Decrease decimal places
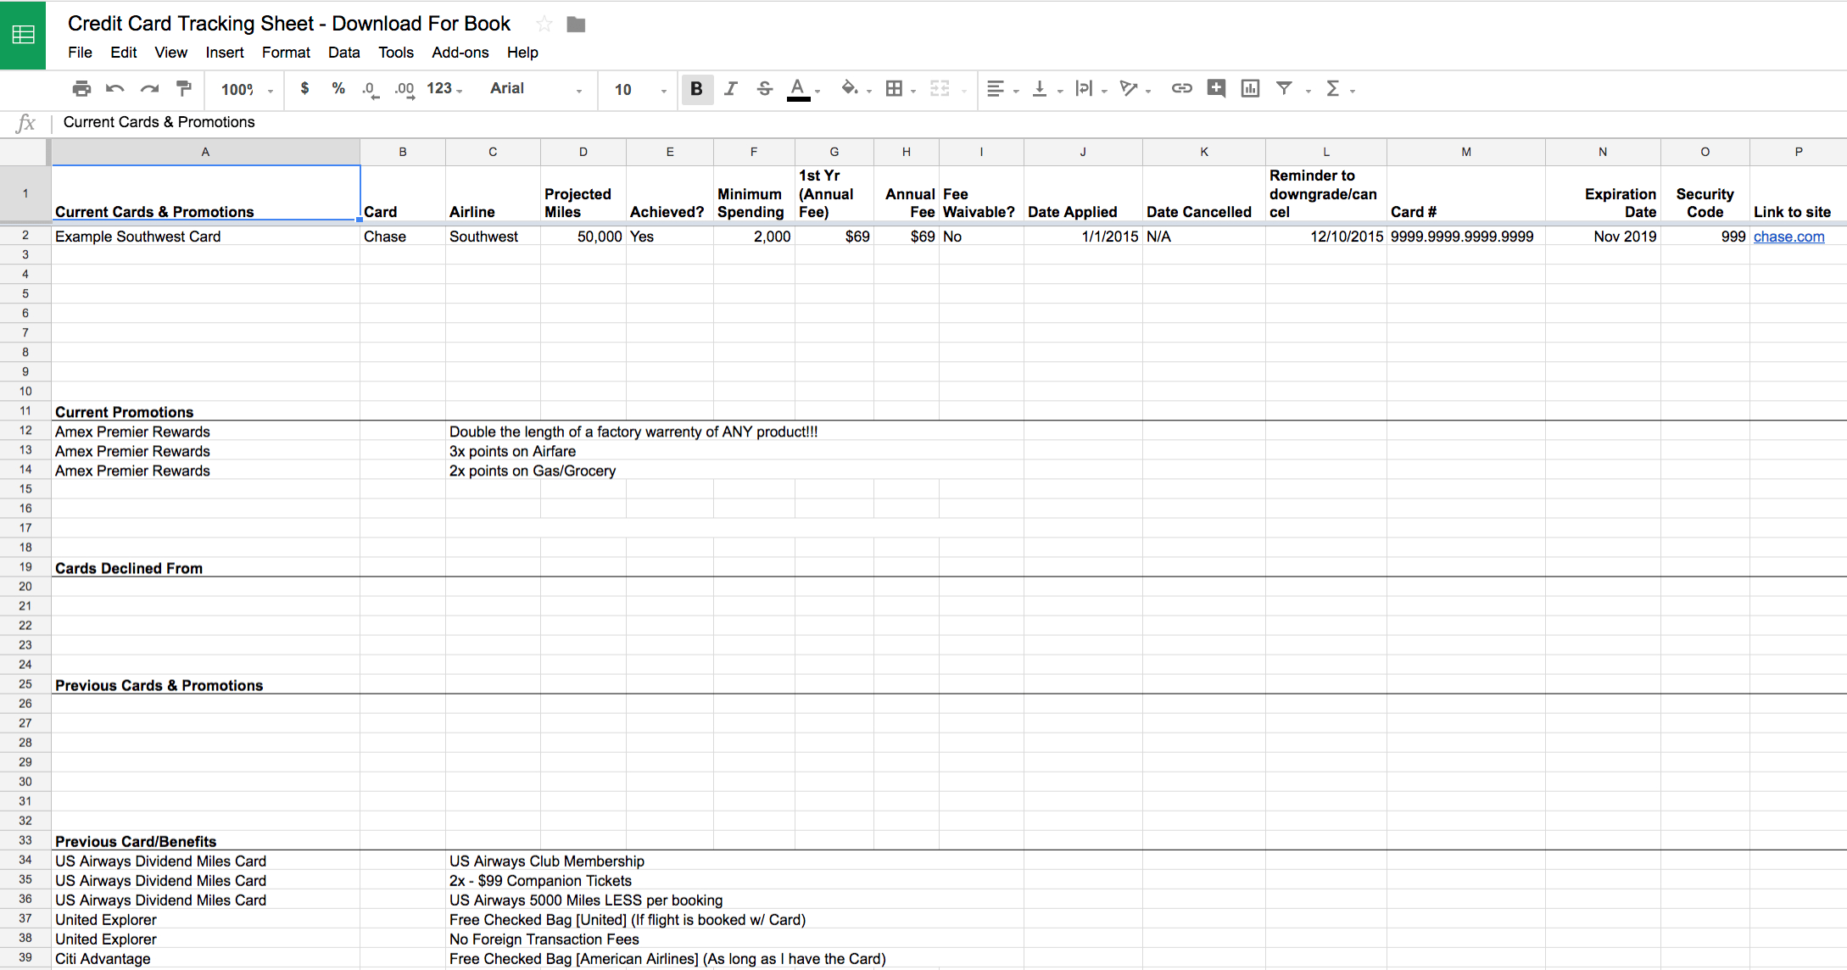 (x=370, y=89)
